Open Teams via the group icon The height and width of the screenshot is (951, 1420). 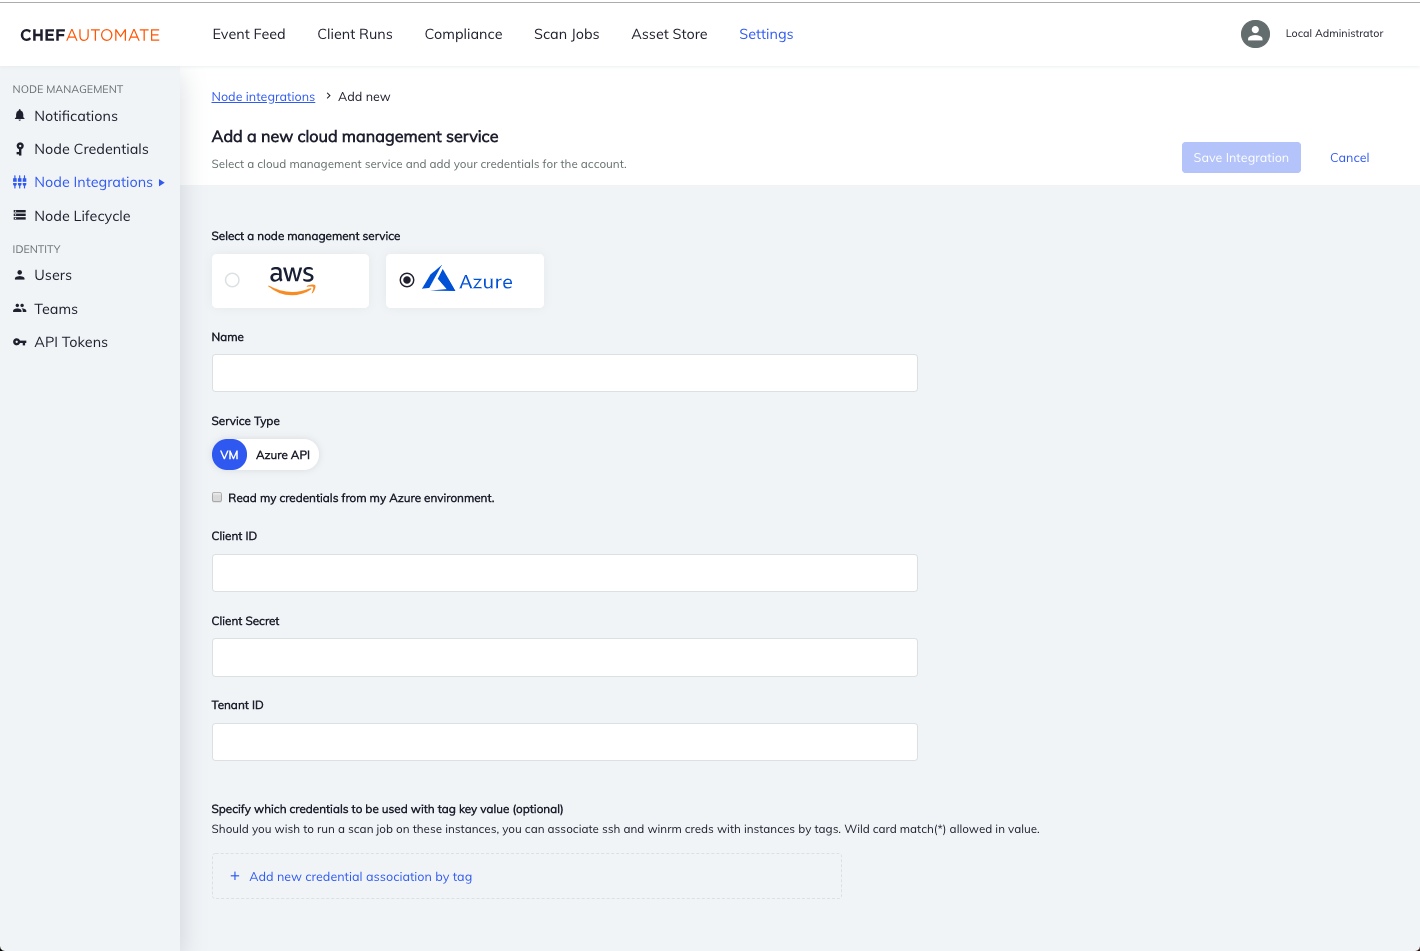(x=20, y=308)
